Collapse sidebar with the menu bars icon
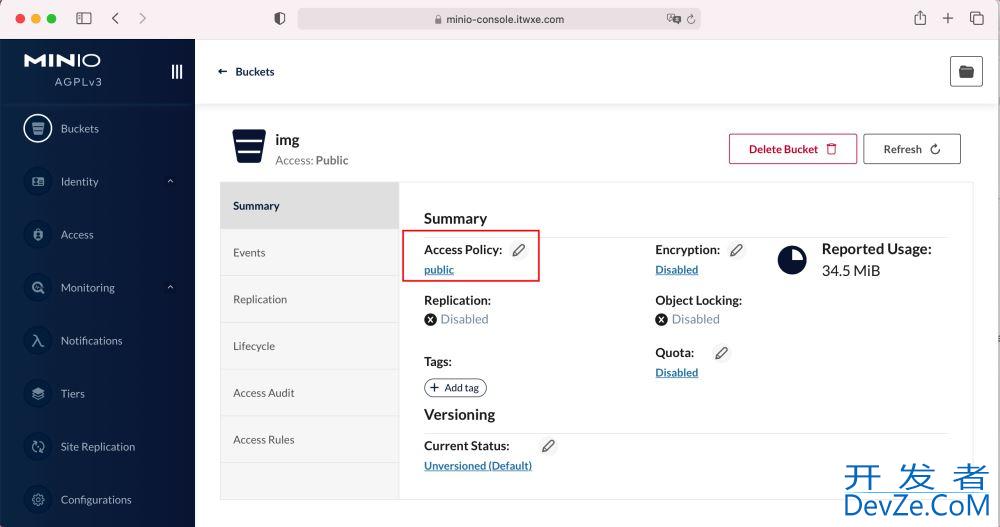 coord(177,71)
